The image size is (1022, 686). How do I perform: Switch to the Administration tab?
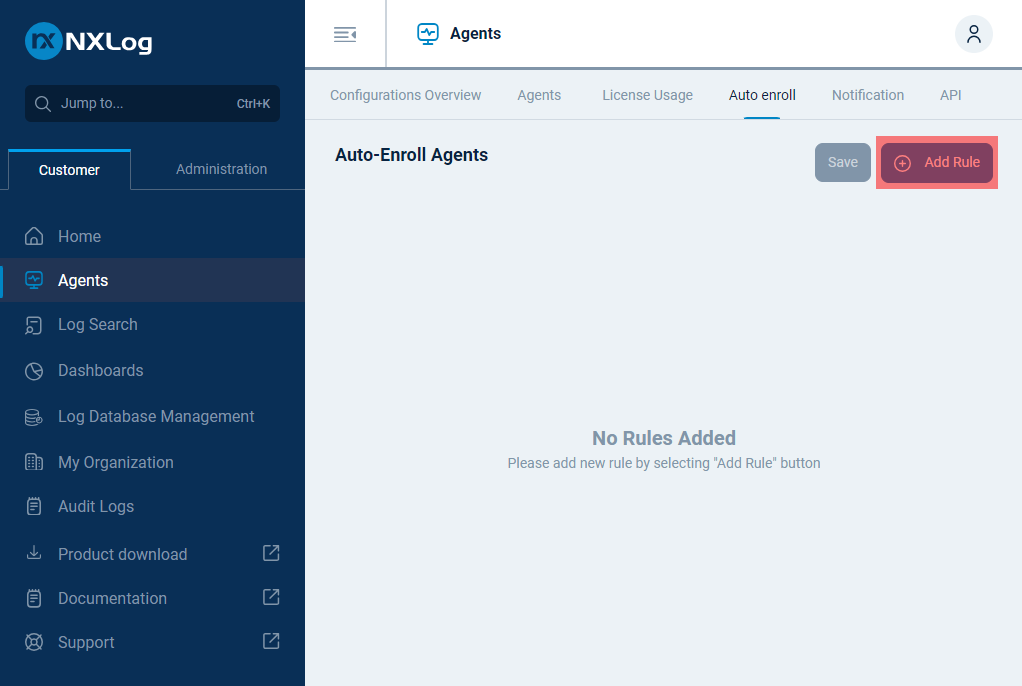[x=221, y=169]
